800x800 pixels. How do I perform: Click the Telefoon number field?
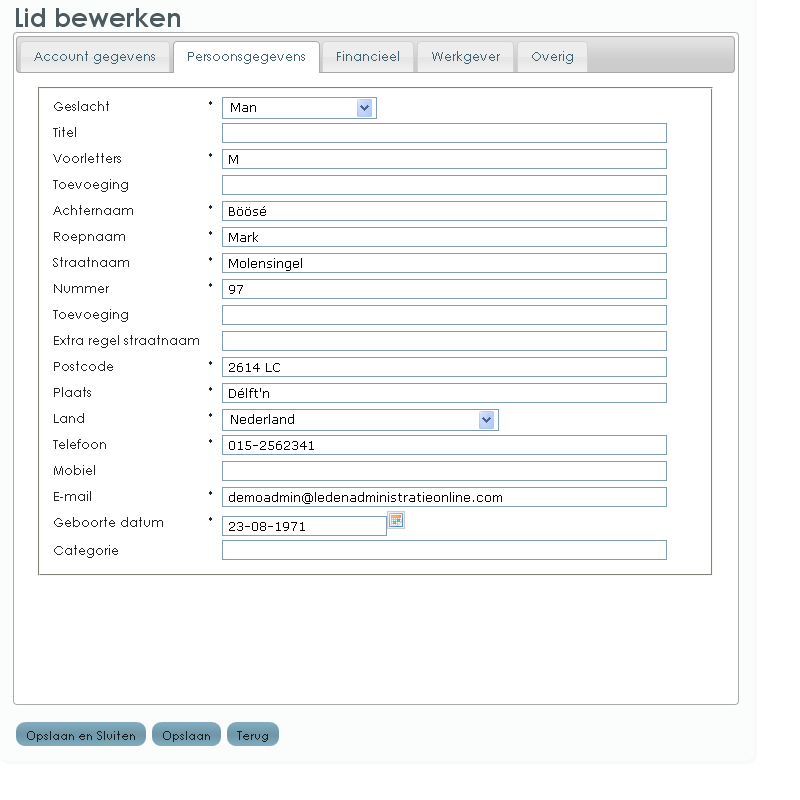pos(443,445)
